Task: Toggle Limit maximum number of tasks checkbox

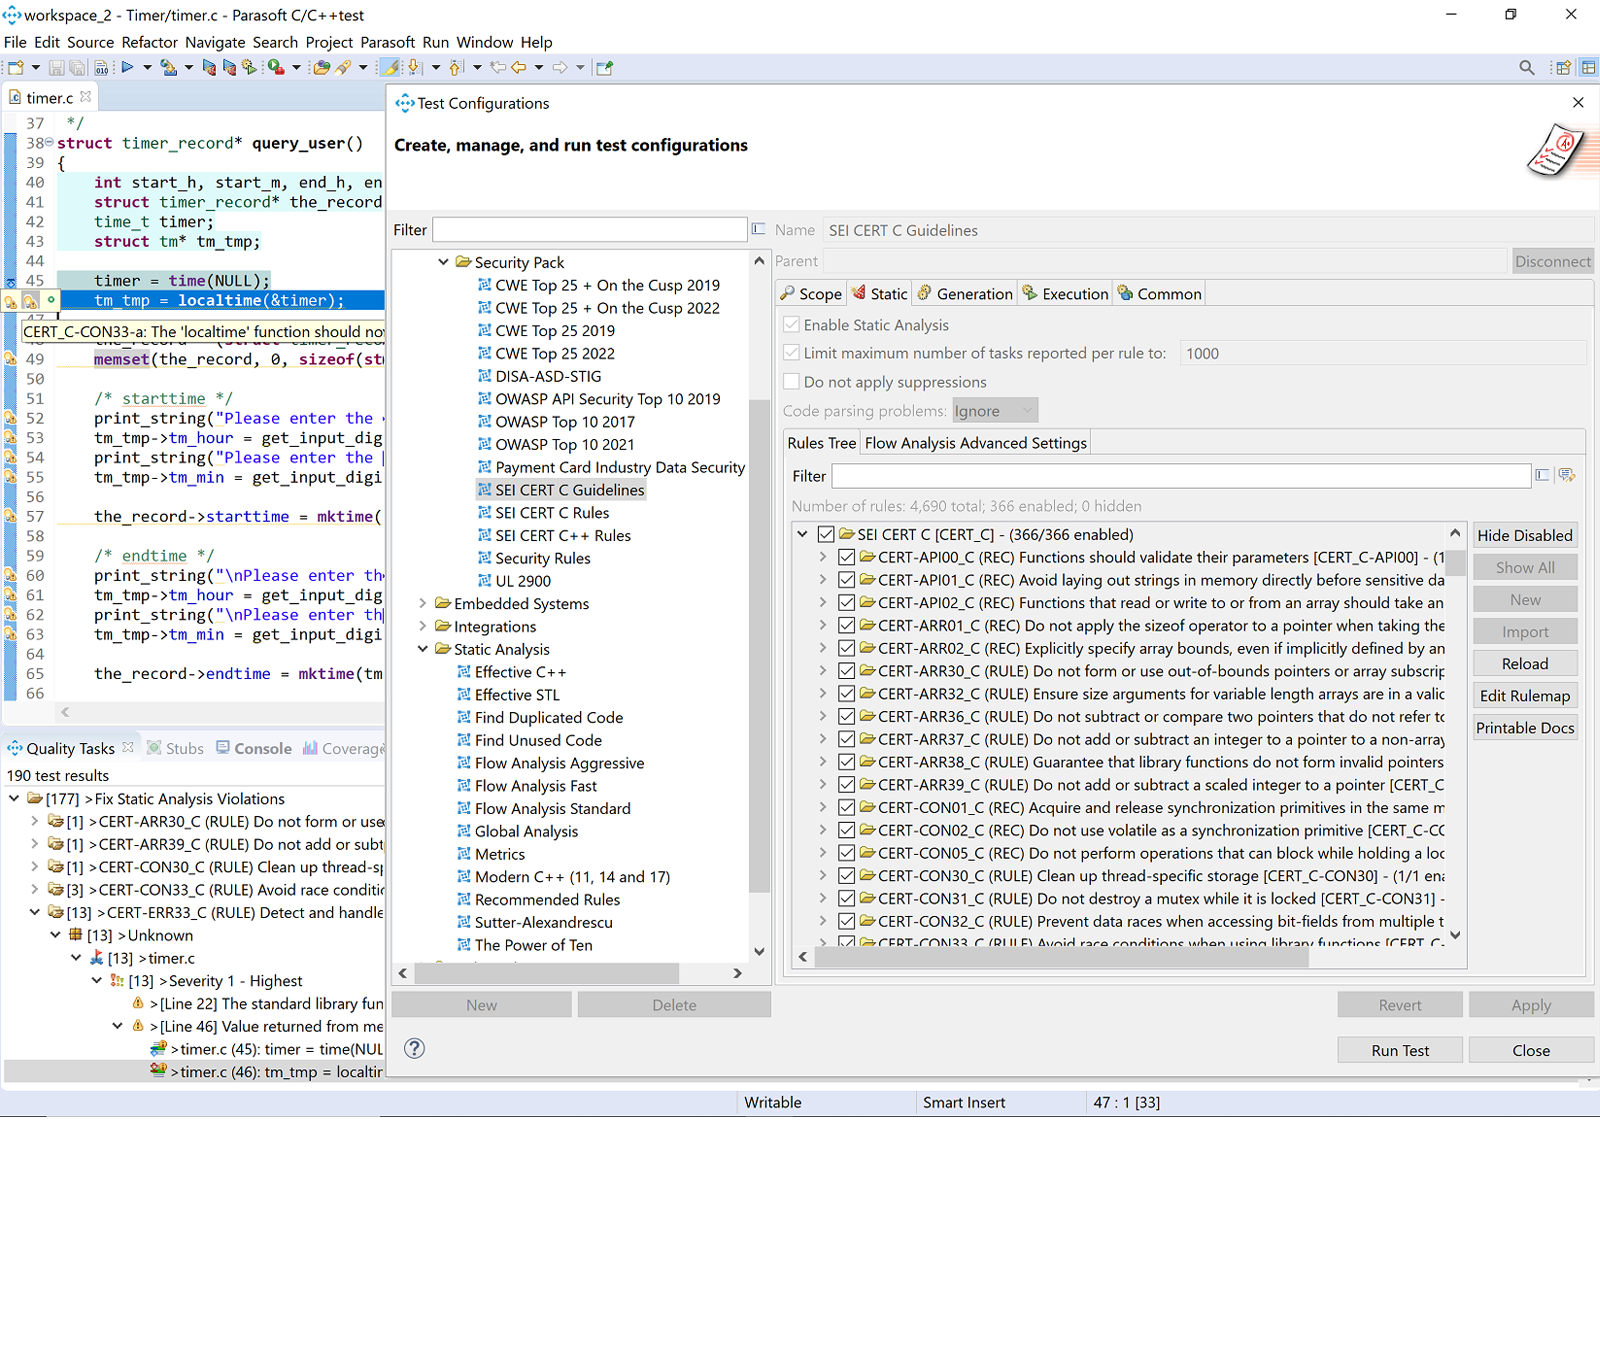Action: point(791,352)
